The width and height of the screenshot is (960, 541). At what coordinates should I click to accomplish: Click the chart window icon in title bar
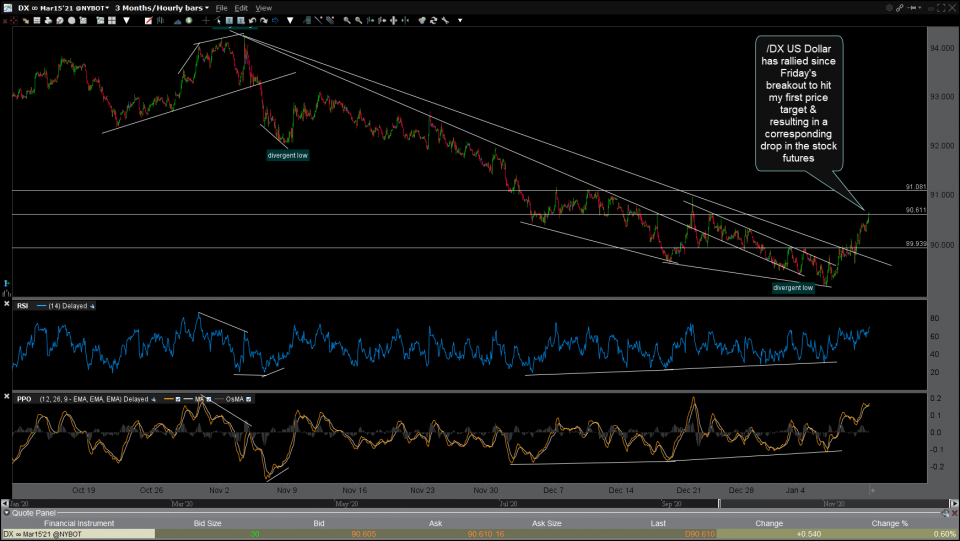click(6, 7)
